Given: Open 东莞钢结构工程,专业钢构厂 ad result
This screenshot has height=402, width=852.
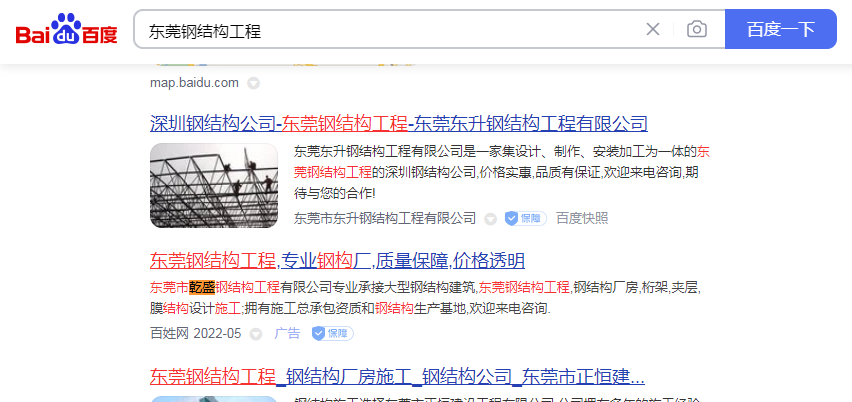Looking at the screenshot, I should click(x=337, y=261).
